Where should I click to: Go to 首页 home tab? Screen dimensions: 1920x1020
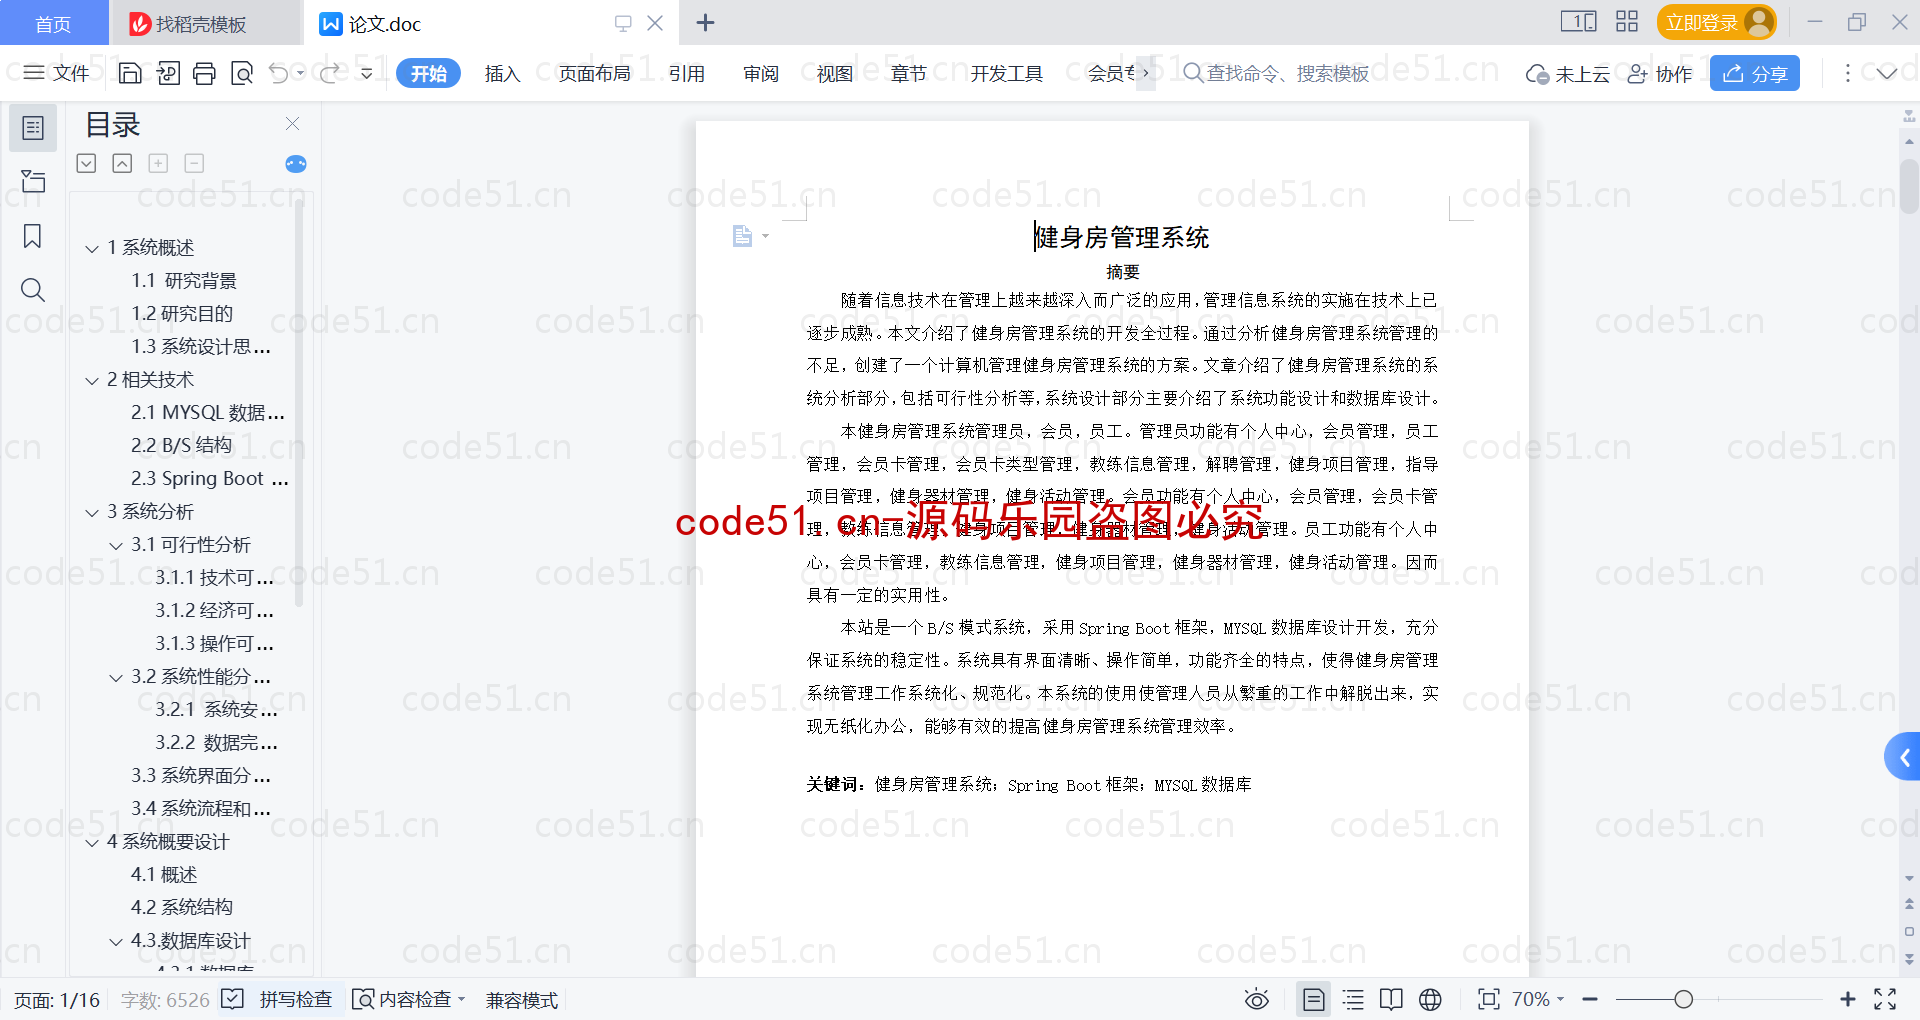pos(54,23)
